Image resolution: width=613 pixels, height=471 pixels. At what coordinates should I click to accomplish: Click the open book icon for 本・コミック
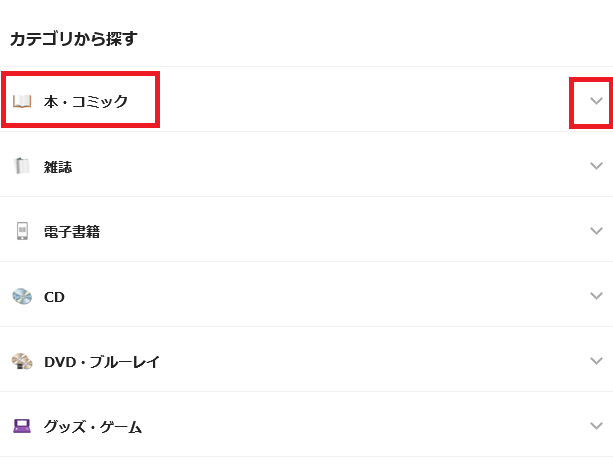[22, 101]
